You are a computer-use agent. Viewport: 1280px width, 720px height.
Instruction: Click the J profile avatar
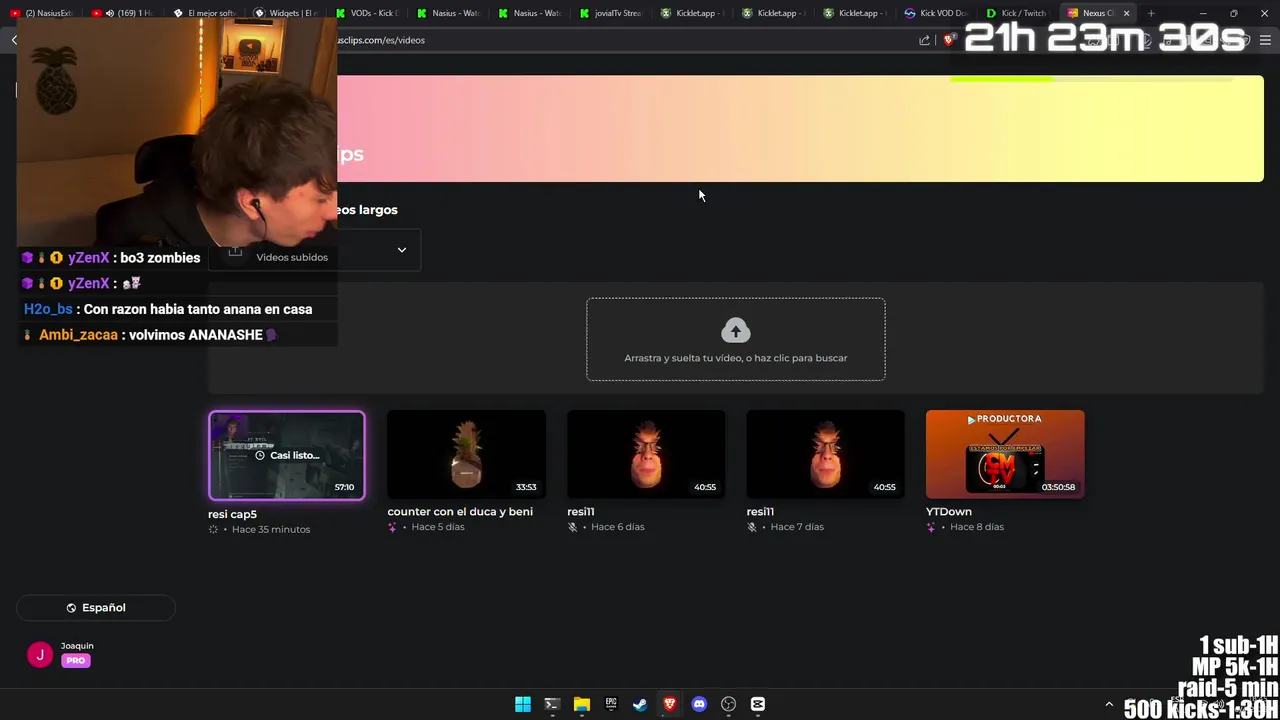coord(40,655)
